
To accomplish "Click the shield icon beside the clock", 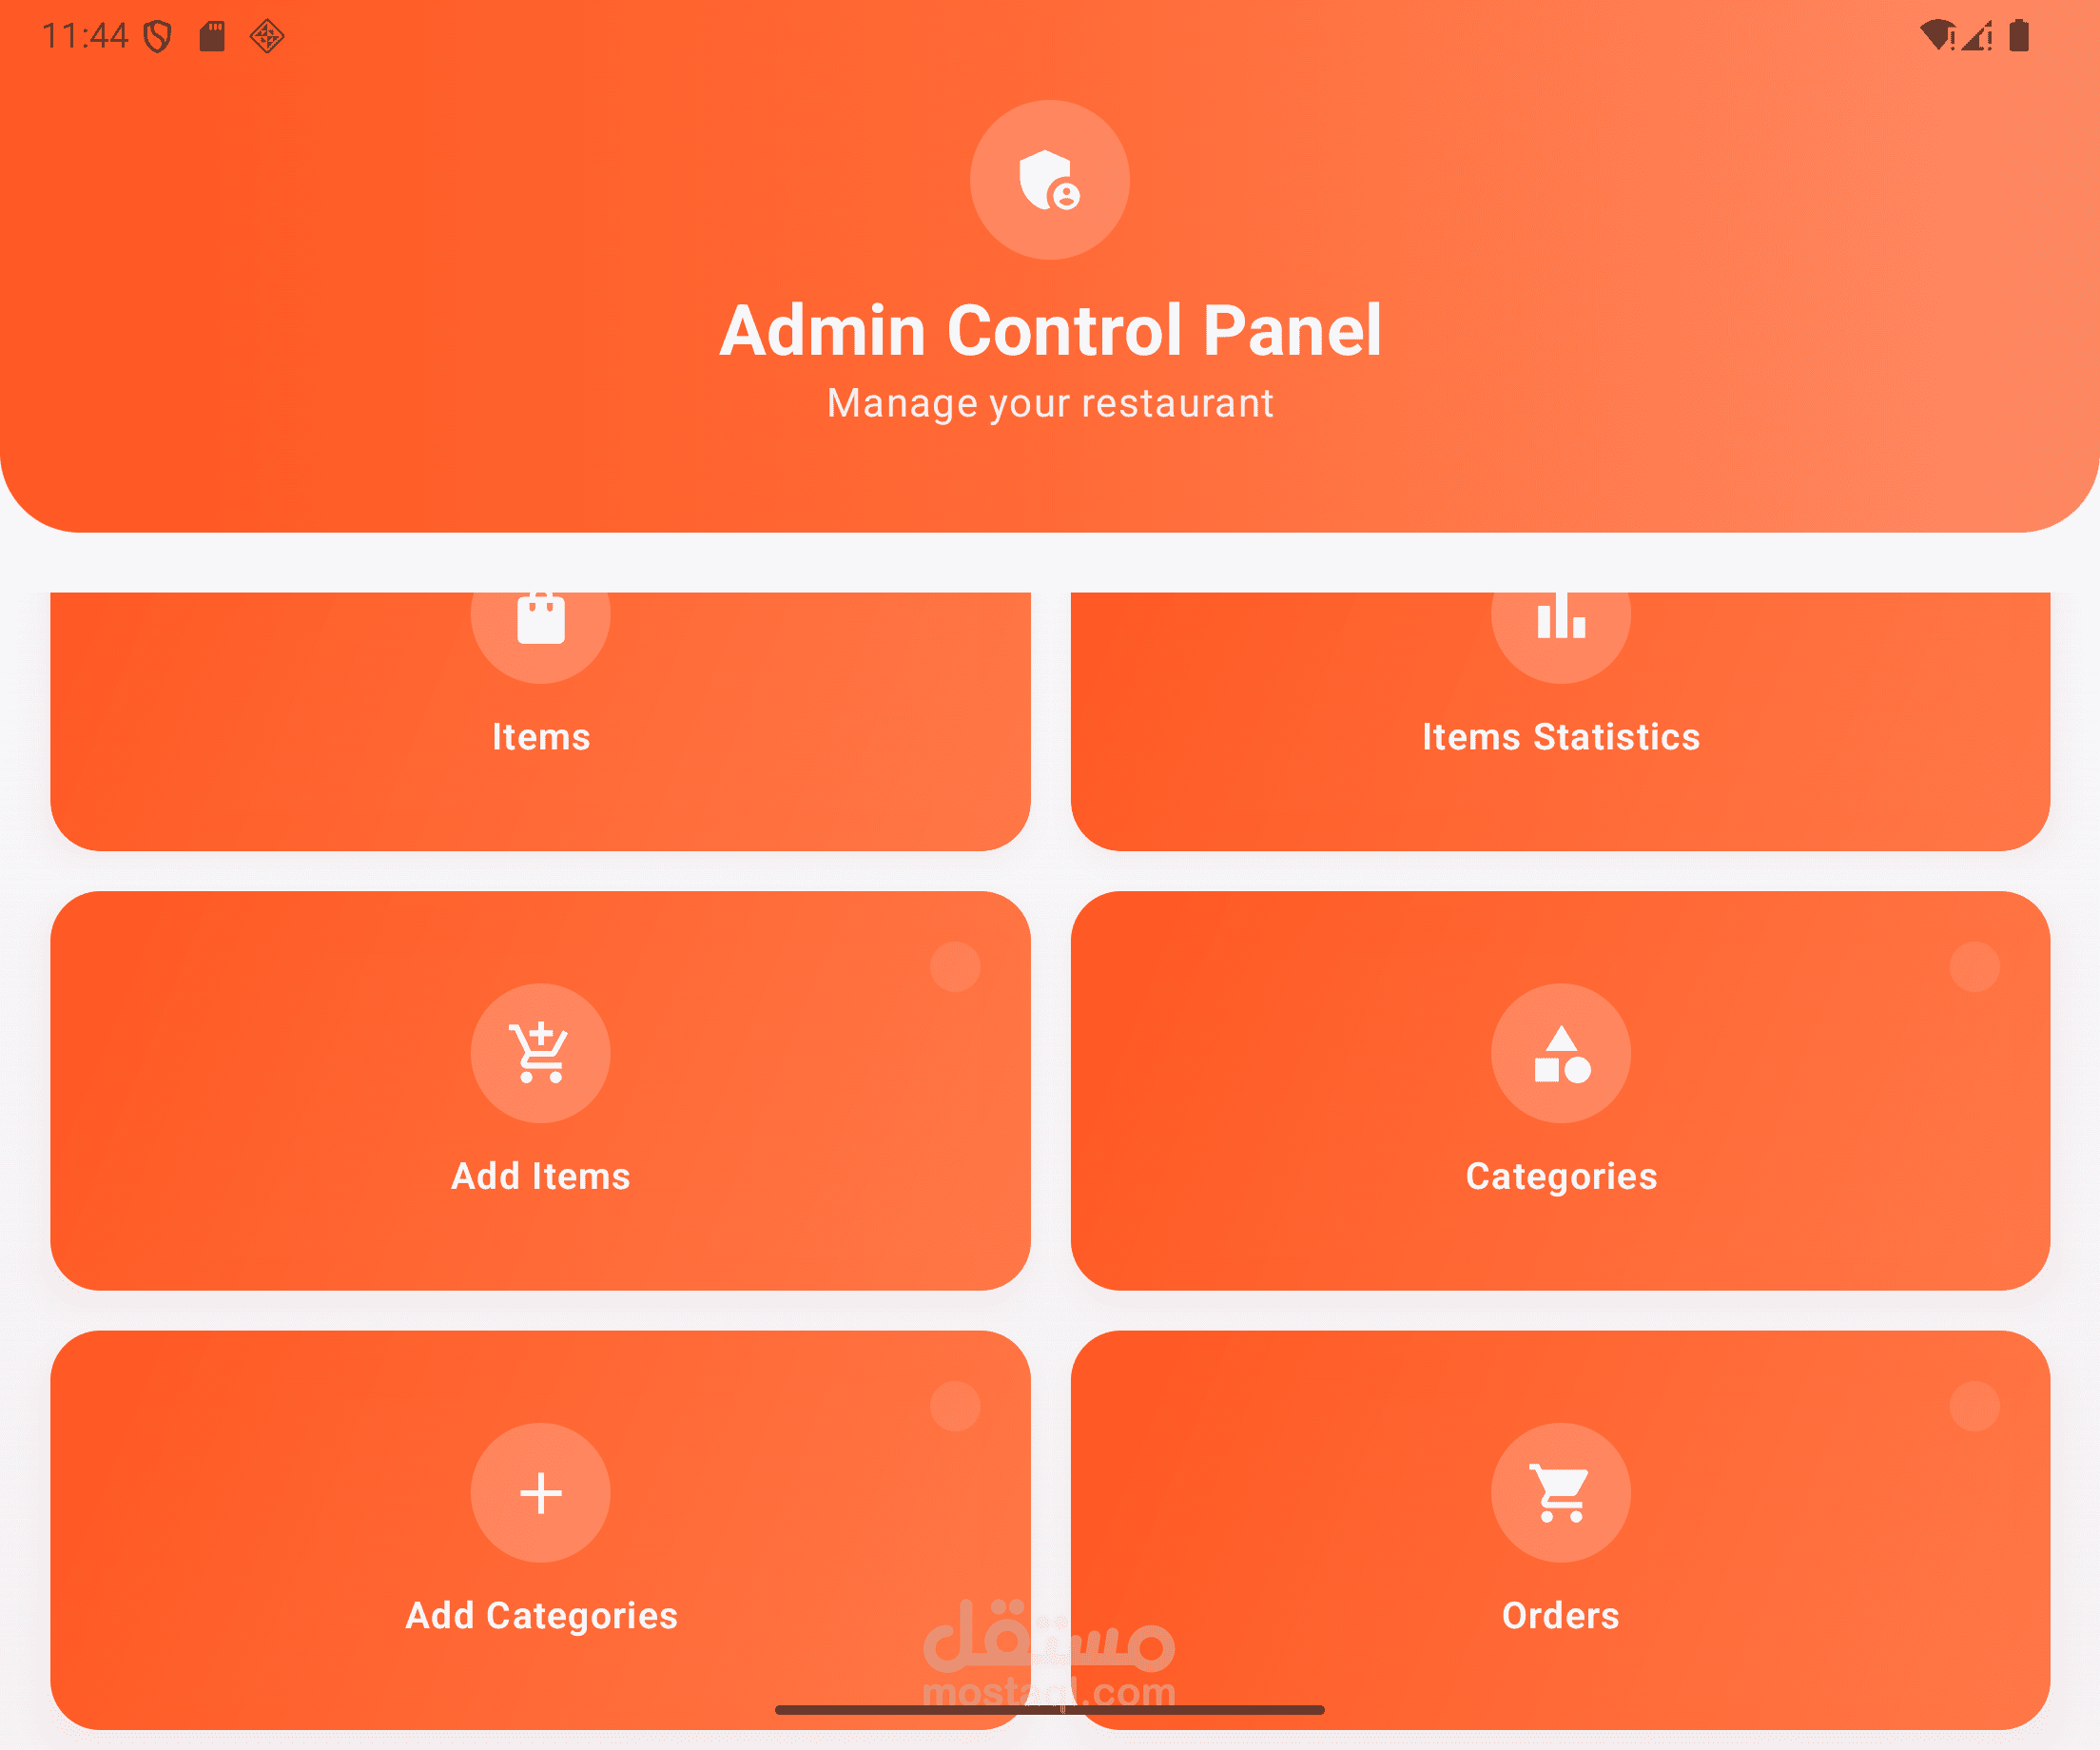I will click(x=158, y=37).
